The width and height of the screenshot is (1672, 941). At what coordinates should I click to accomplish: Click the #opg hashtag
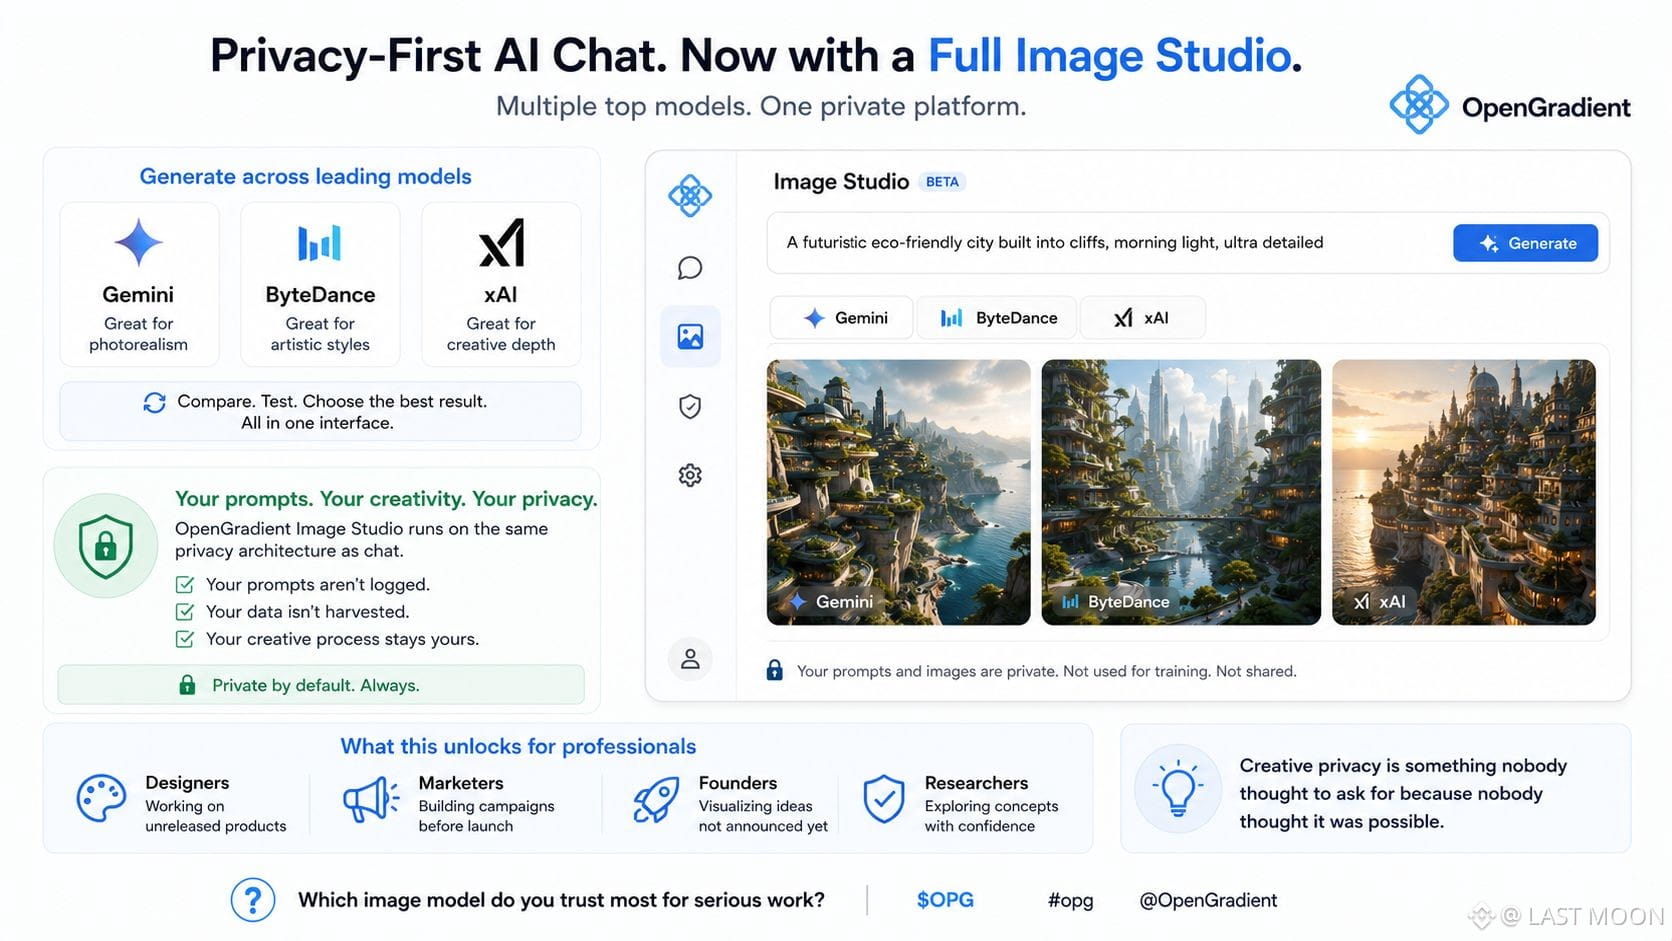(1070, 900)
